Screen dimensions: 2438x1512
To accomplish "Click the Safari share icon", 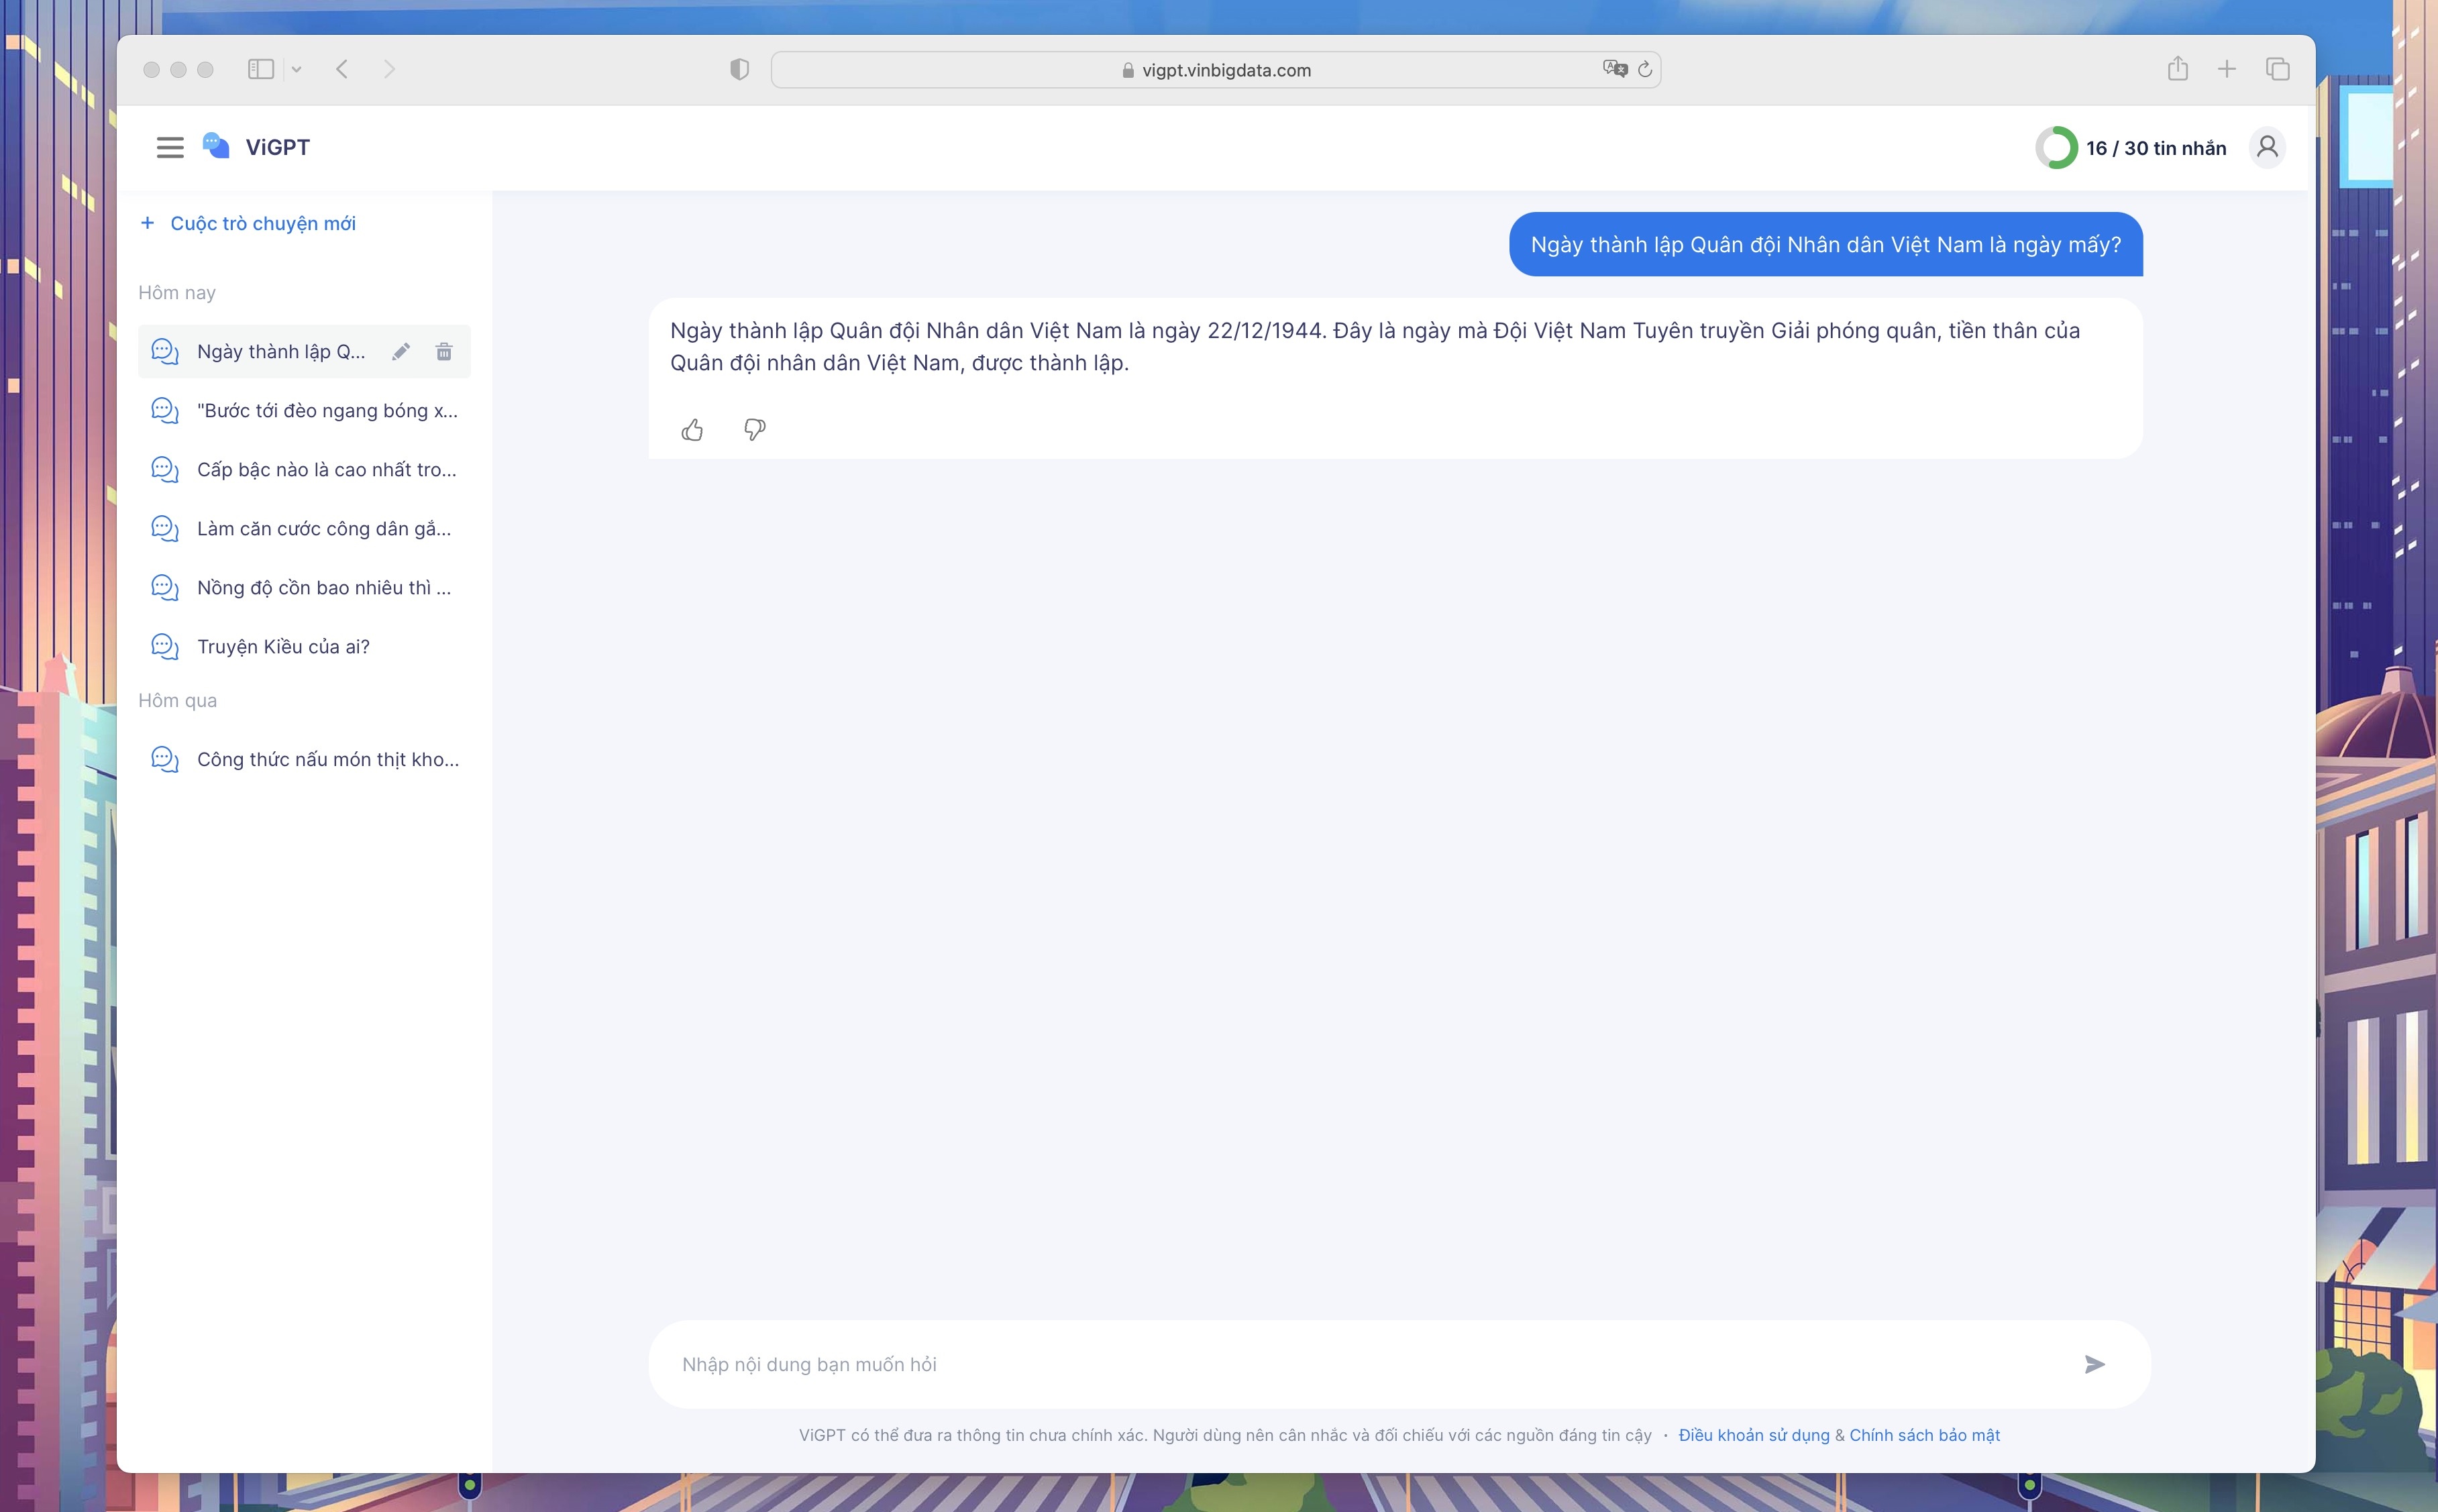I will [x=2177, y=69].
